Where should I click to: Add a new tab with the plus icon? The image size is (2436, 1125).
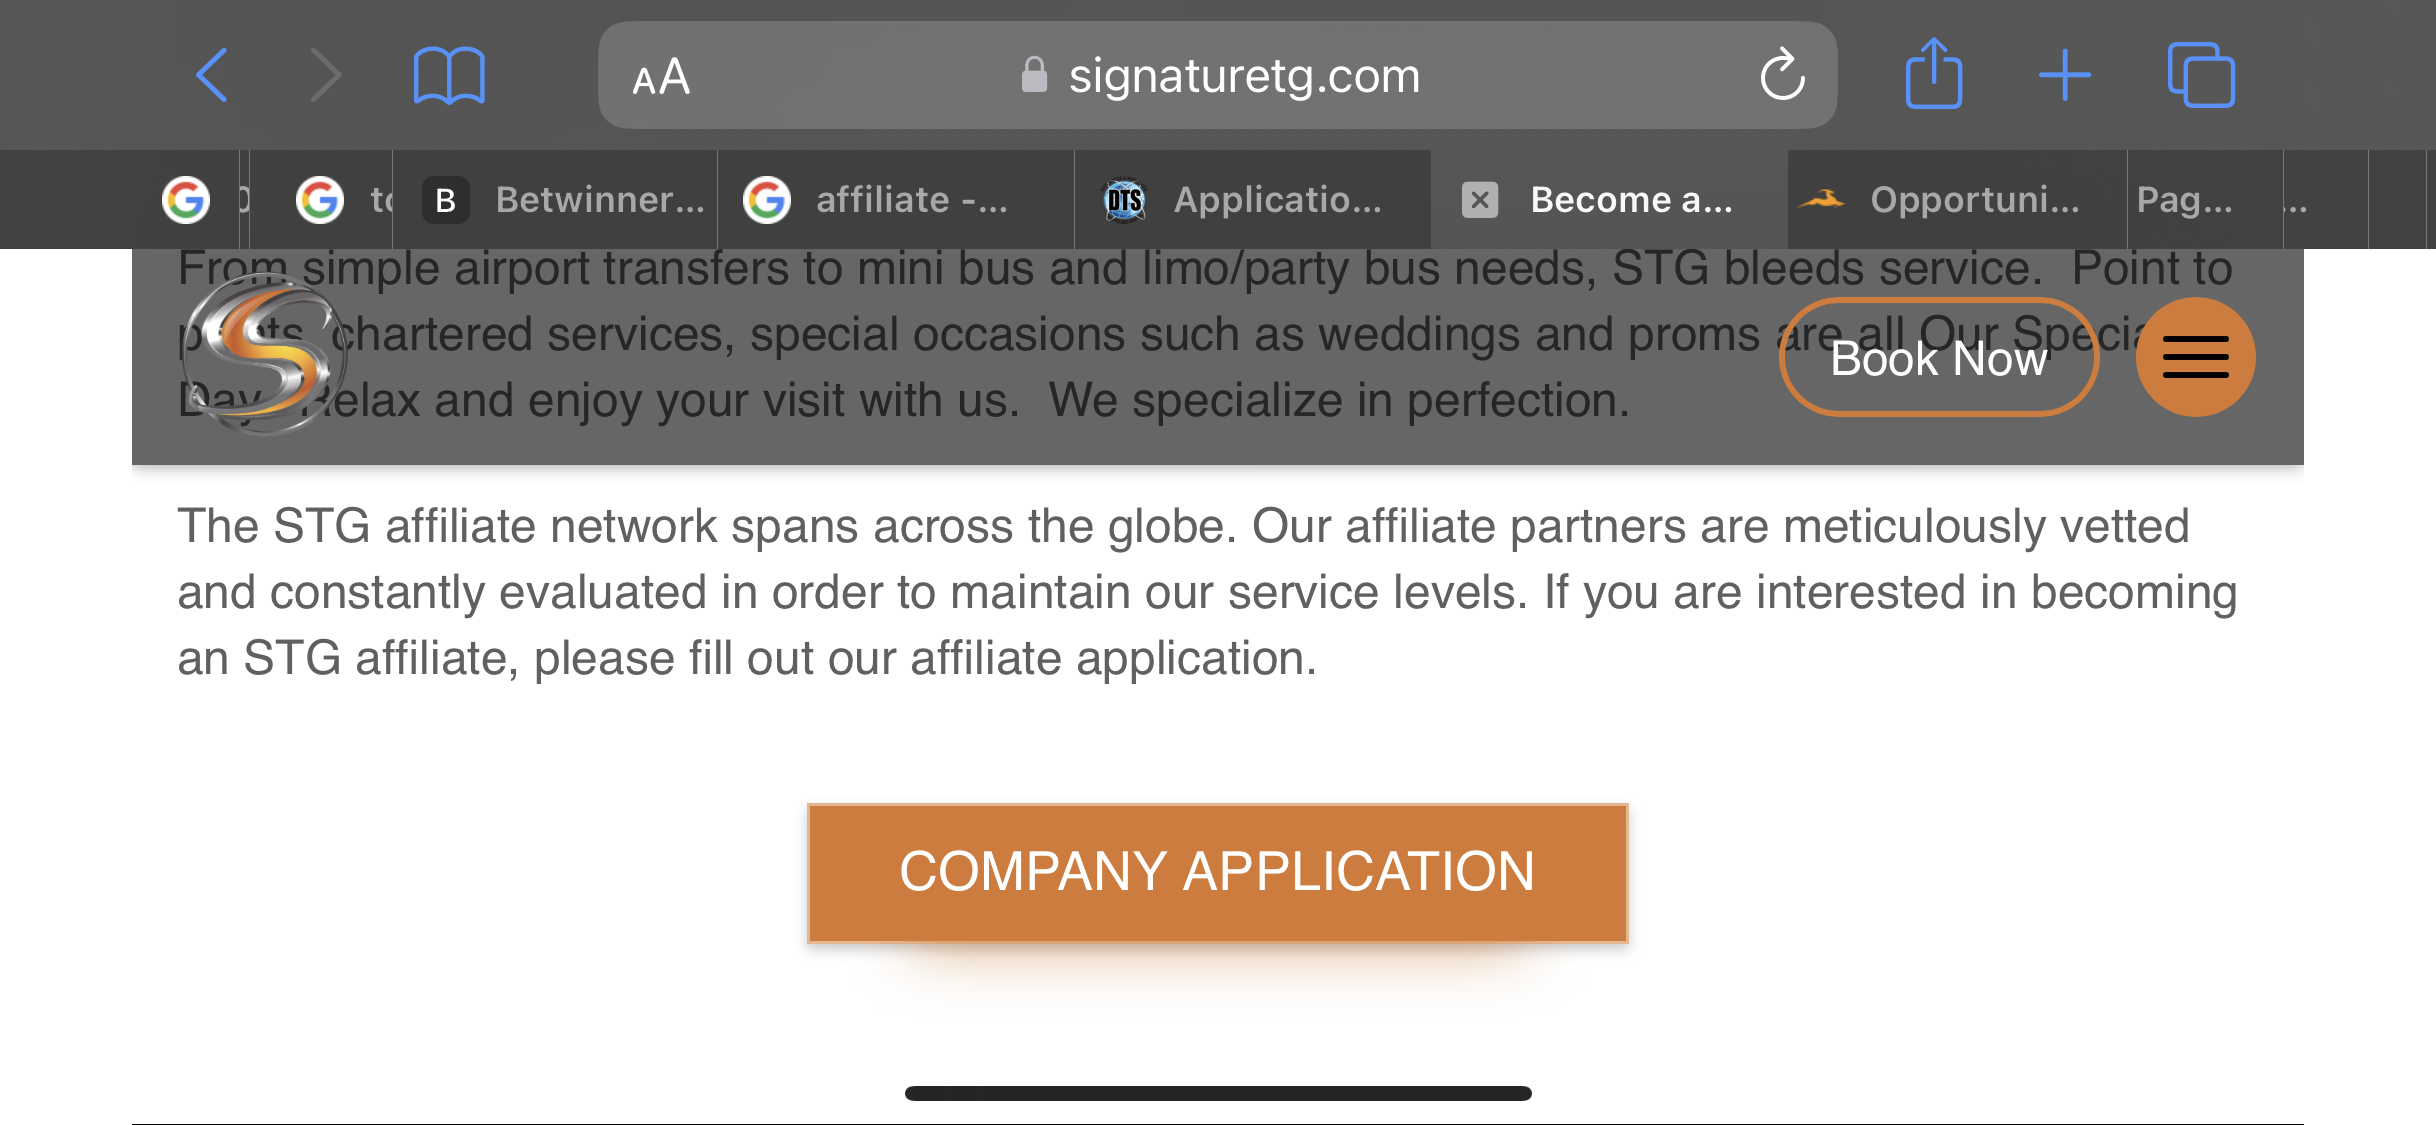click(2065, 75)
